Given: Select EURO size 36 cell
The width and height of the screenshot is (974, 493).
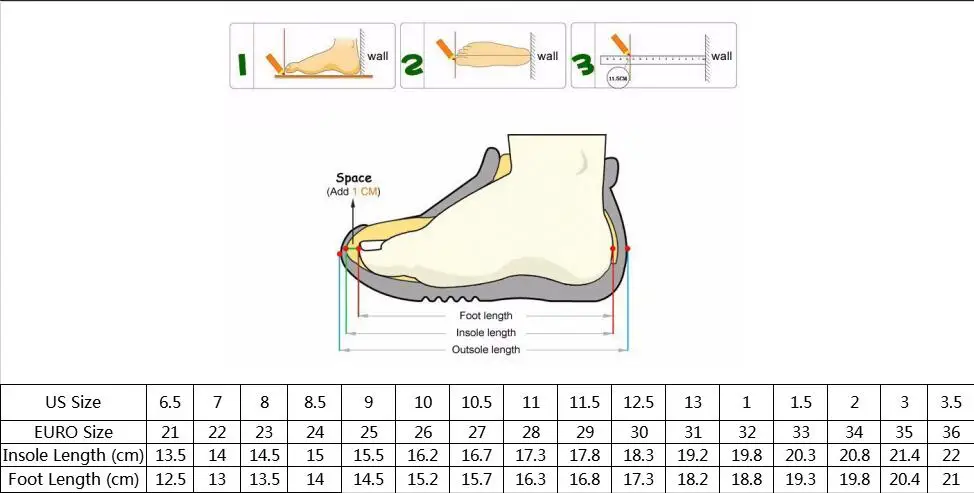Looking at the screenshot, I should (951, 432).
